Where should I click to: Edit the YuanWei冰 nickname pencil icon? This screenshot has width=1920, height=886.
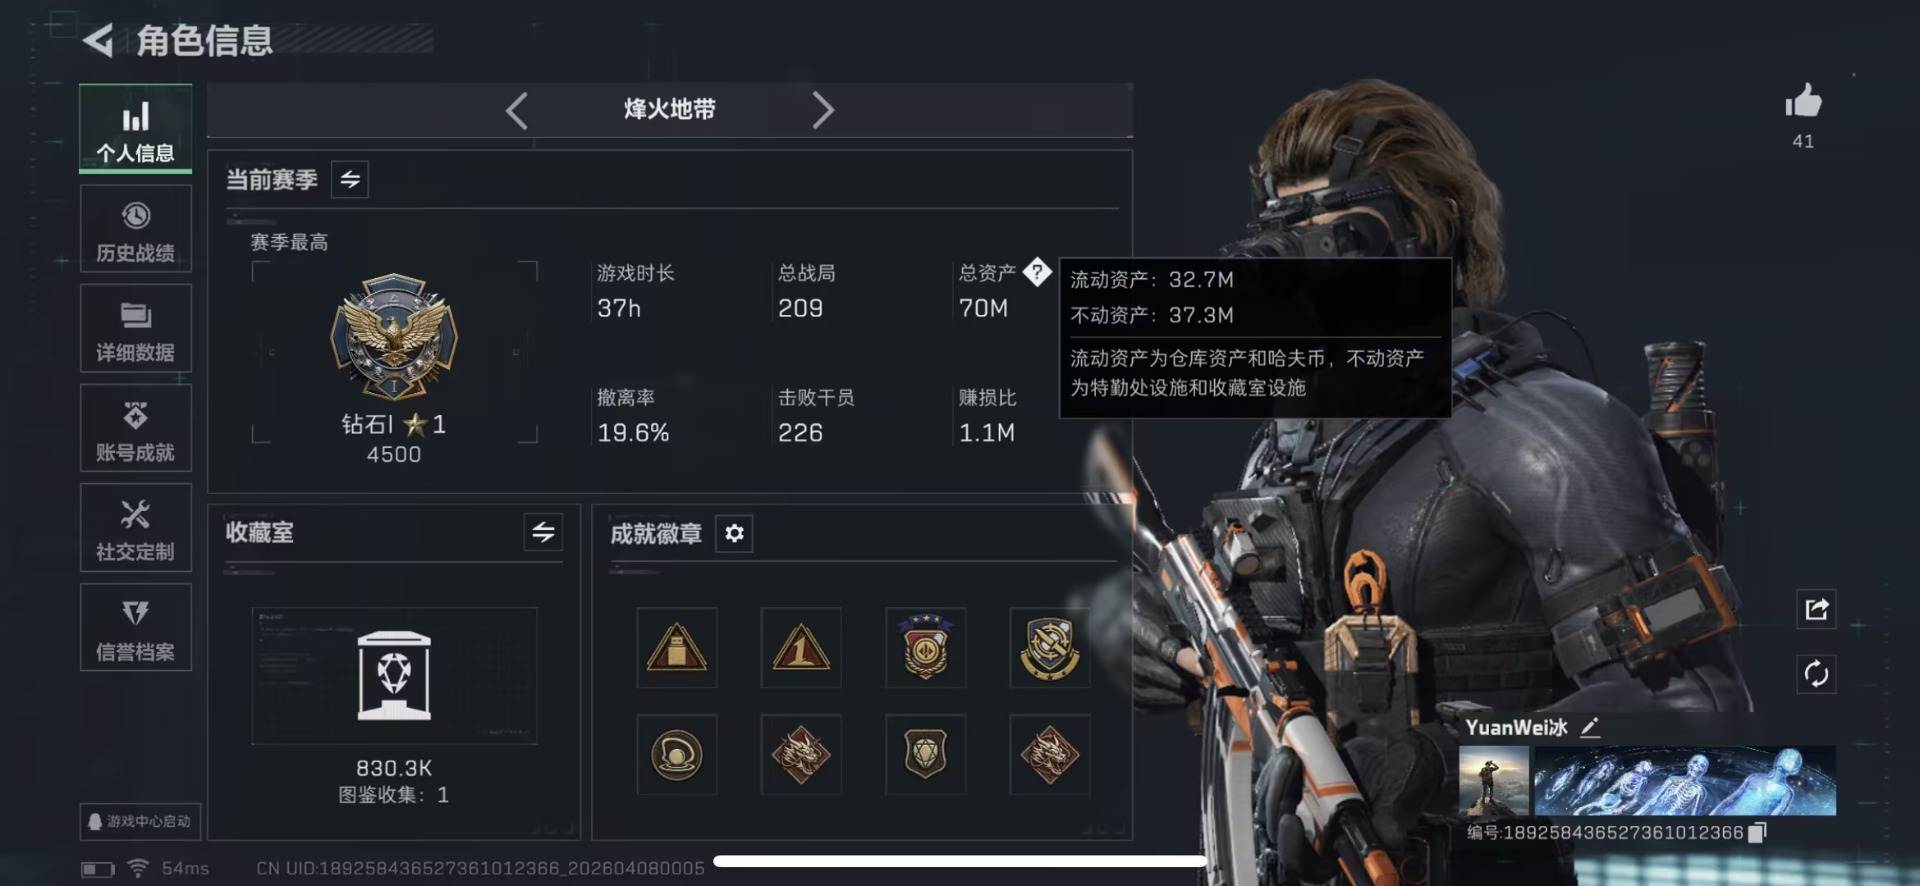tap(1590, 728)
